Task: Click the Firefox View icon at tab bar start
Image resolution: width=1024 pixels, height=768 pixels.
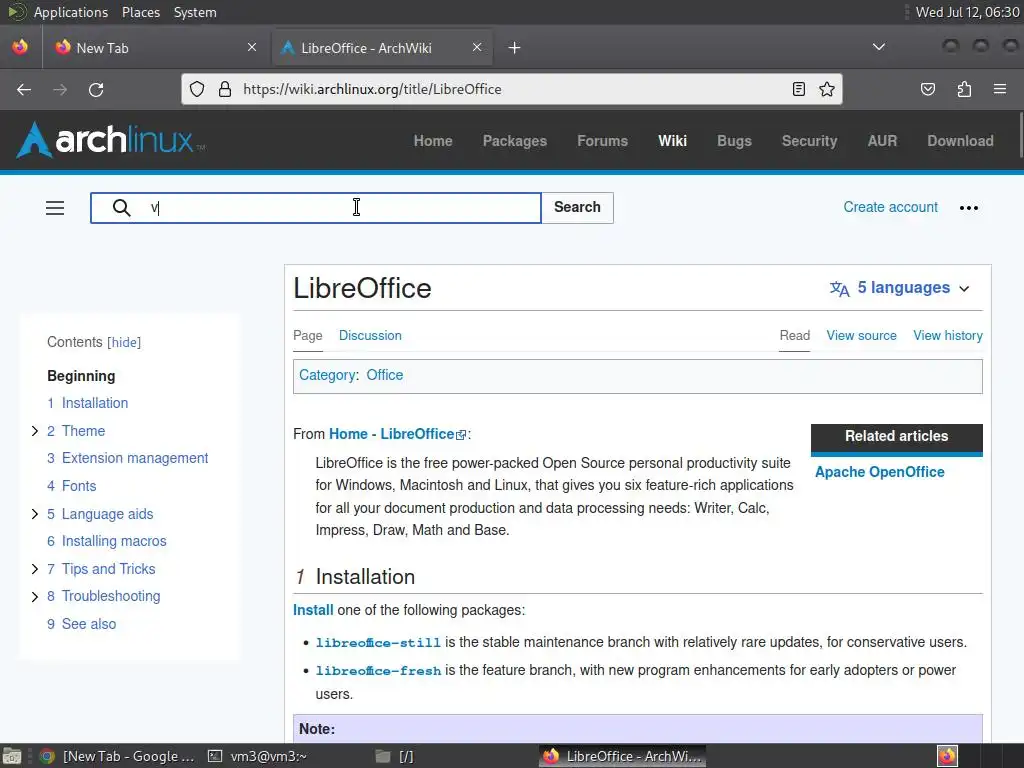Action: click(20, 47)
